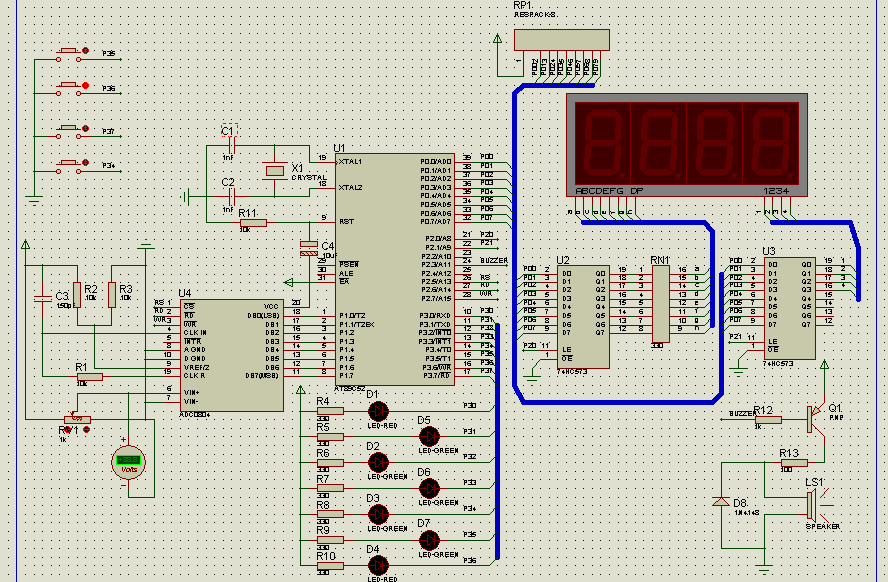
Task: Click the ground symbol under U2
Action: 531,378
